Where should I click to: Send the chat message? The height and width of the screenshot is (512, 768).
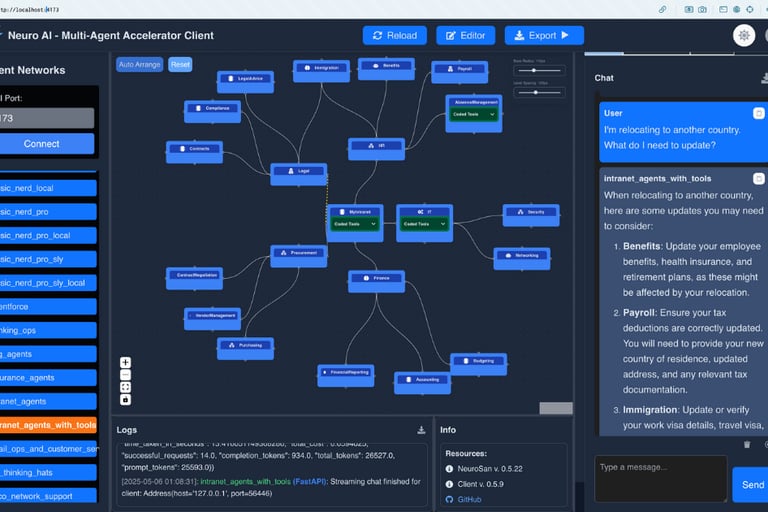click(x=751, y=485)
